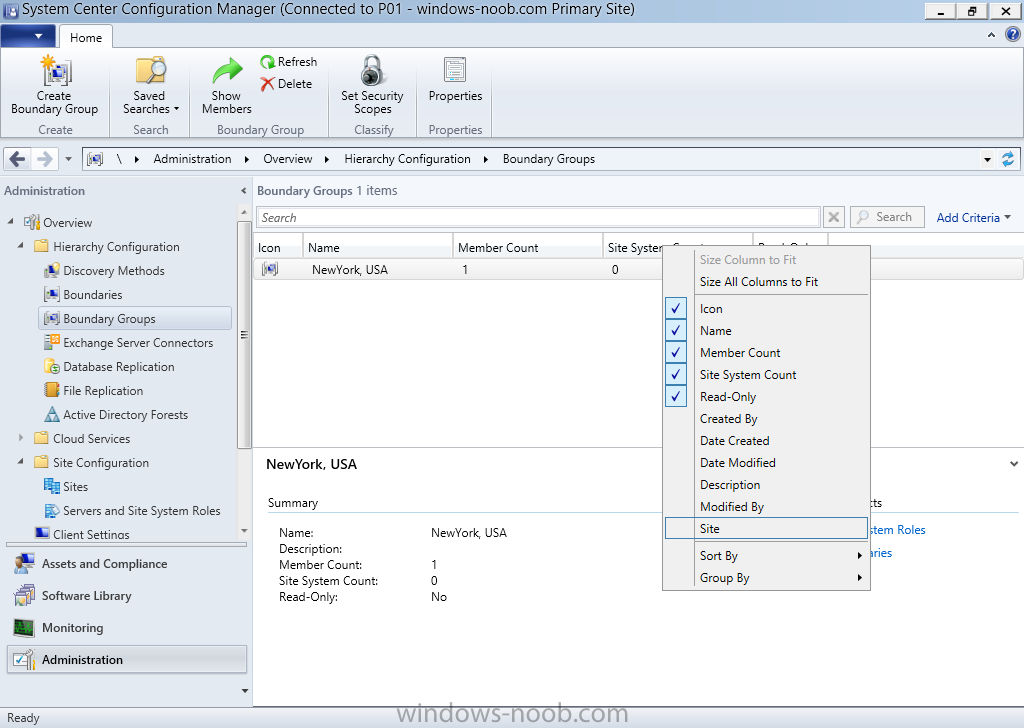The image size is (1024, 728).
Task: Enable the Created By column
Action: click(767, 419)
